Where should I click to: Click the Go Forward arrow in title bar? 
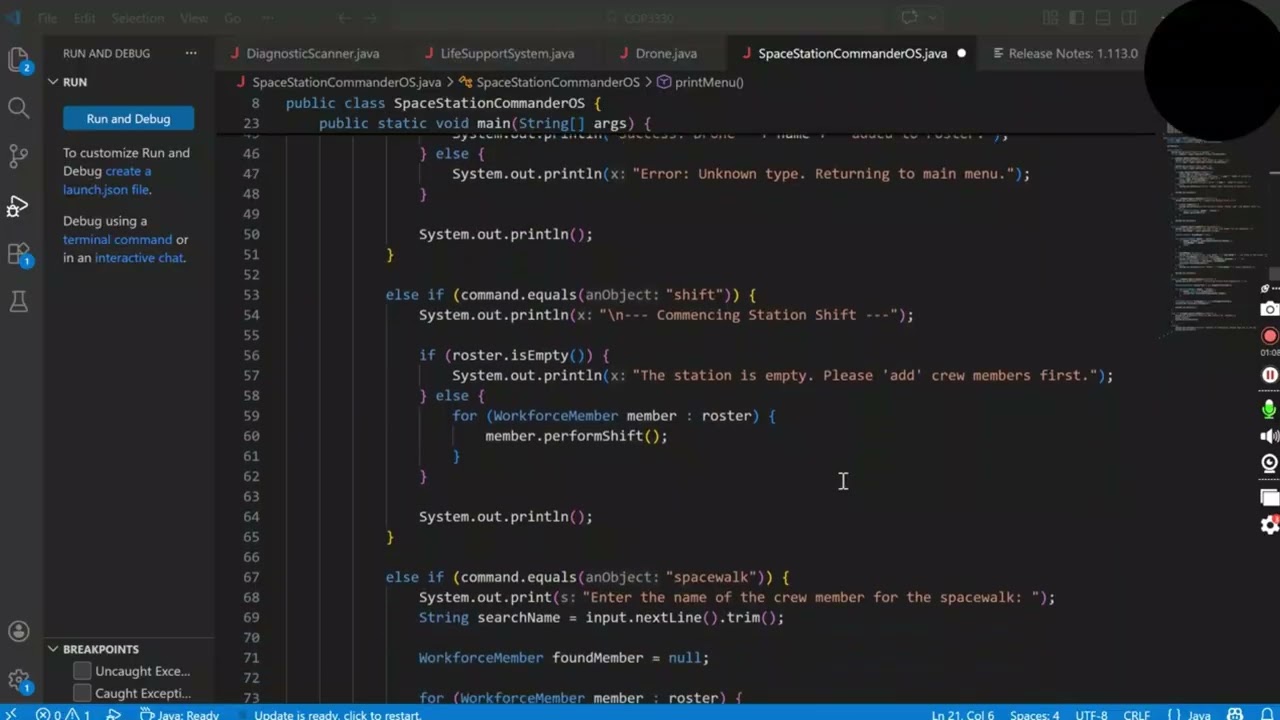tap(372, 18)
